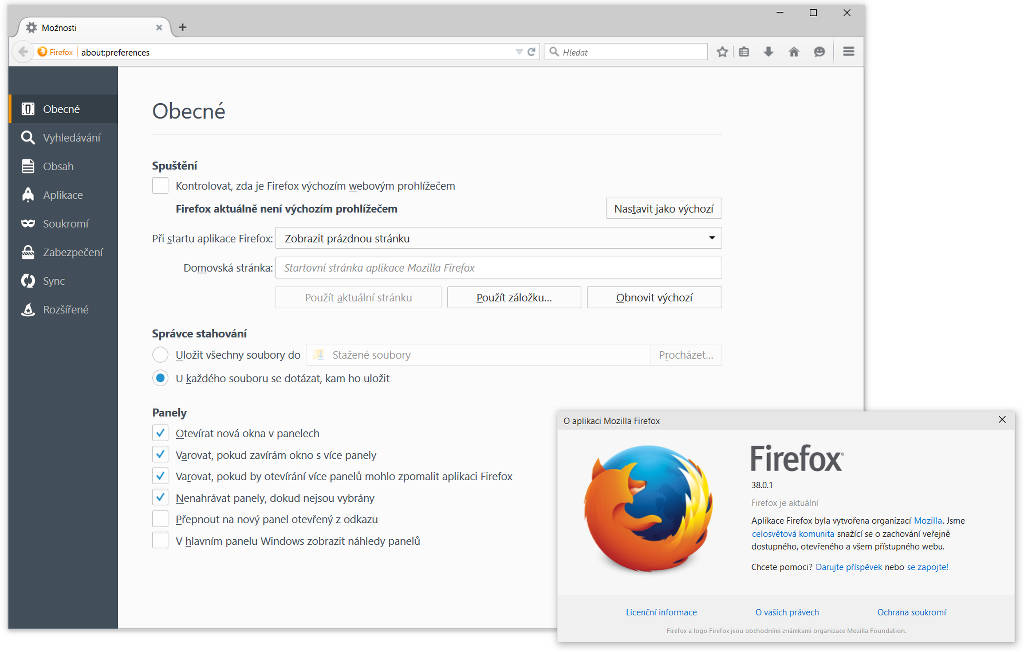This screenshot has height=652, width=1024.
Task: Select Uložit všechny soubory do radio option
Action: (x=161, y=355)
